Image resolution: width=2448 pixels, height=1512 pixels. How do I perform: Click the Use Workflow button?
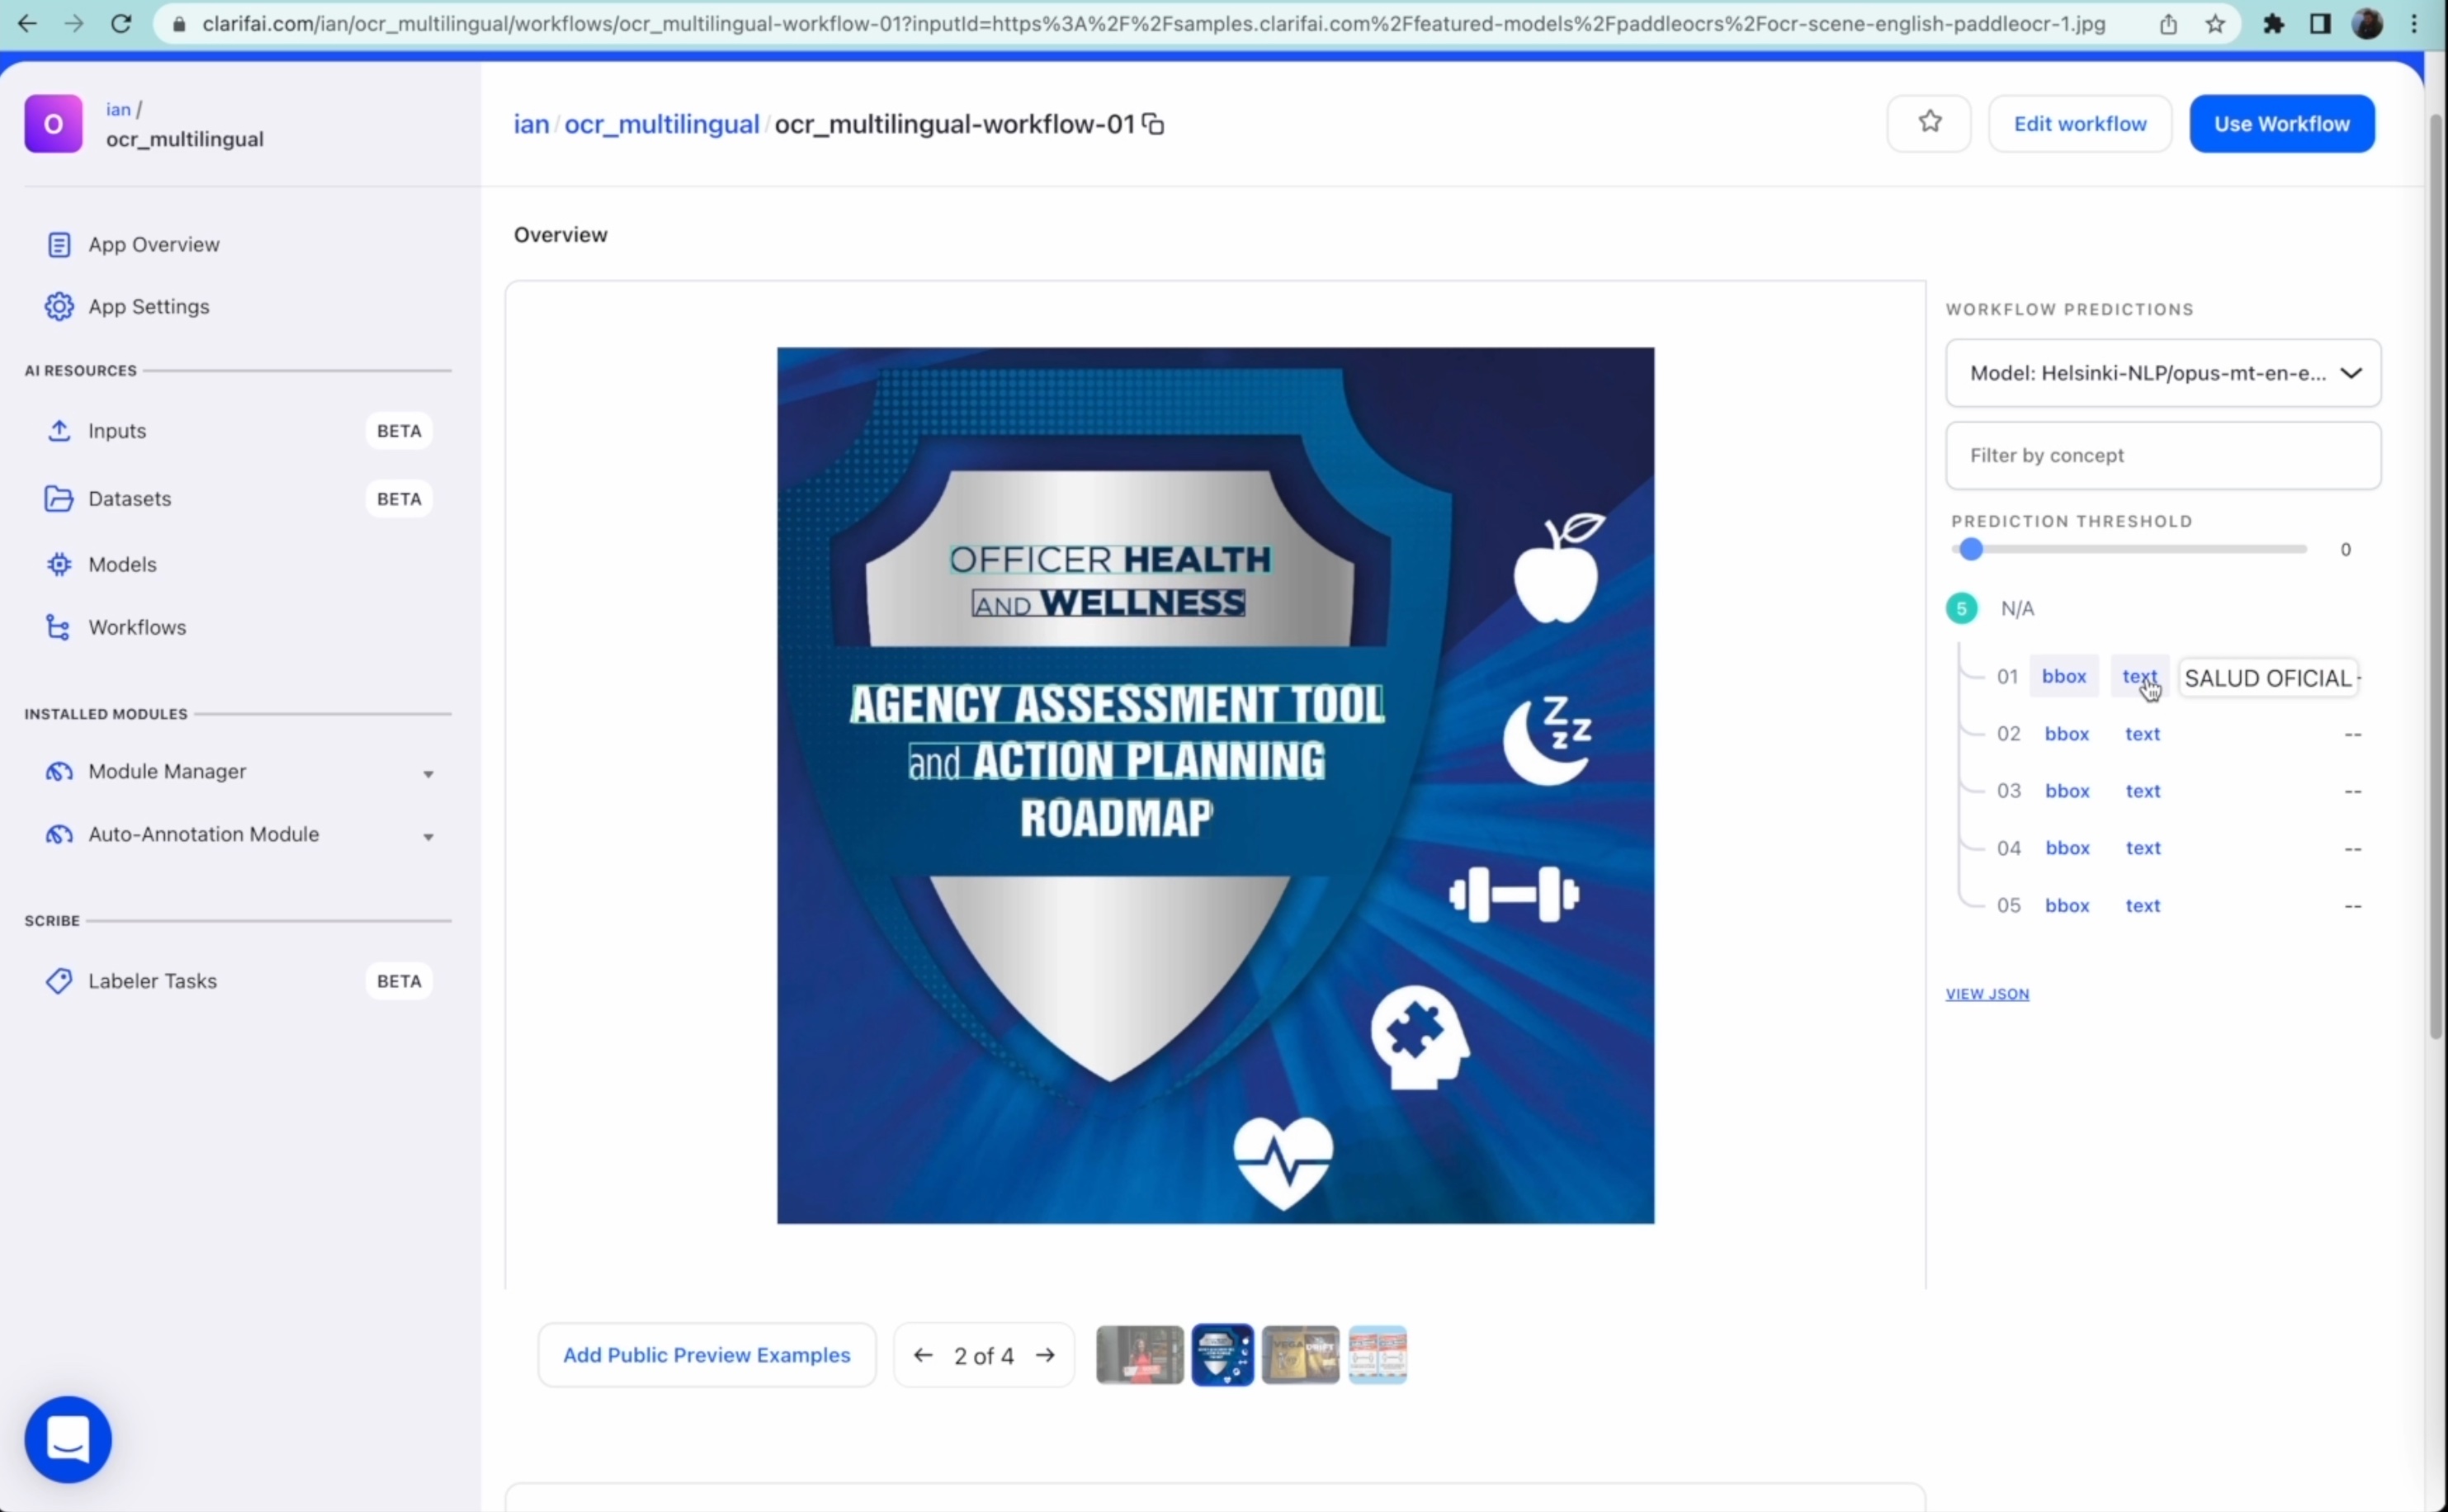2281,124
